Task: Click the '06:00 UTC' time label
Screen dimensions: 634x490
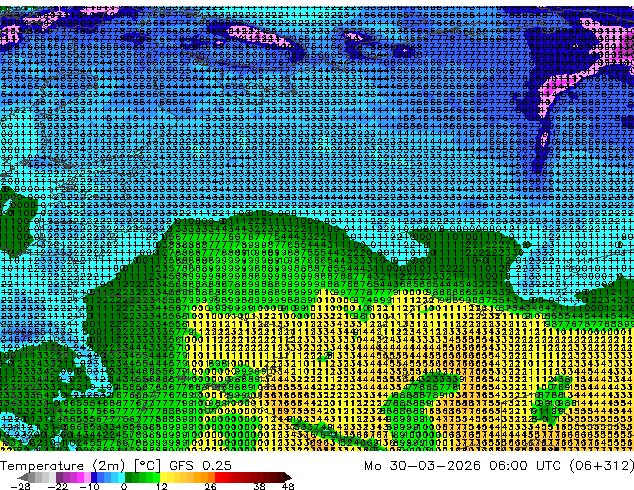Action: pos(524,466)
